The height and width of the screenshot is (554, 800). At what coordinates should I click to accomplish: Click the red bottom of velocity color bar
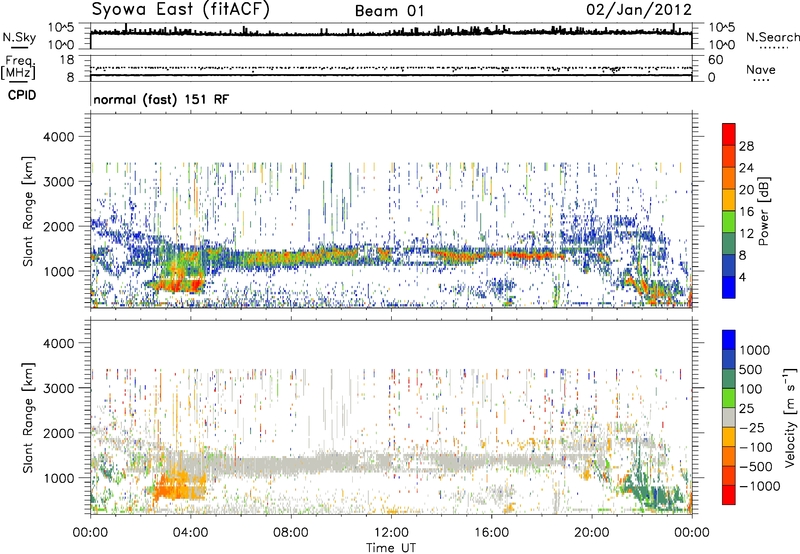coord(729,495)
